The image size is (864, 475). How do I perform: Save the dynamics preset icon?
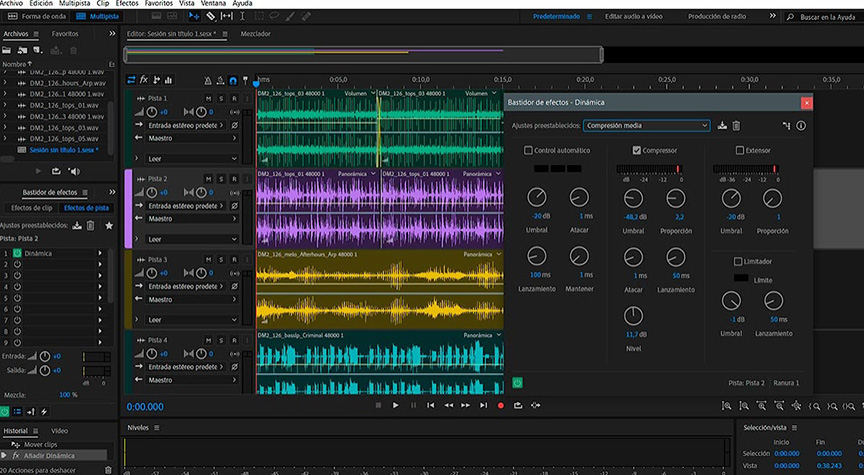(722, 126)
